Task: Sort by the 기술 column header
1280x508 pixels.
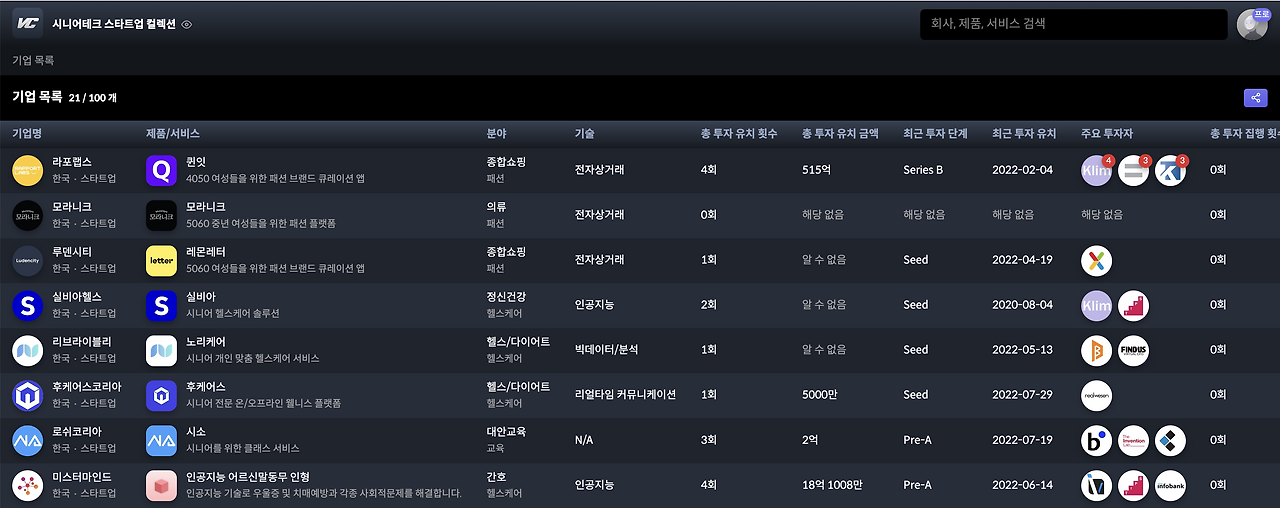Action: click(x=585, y=133)
